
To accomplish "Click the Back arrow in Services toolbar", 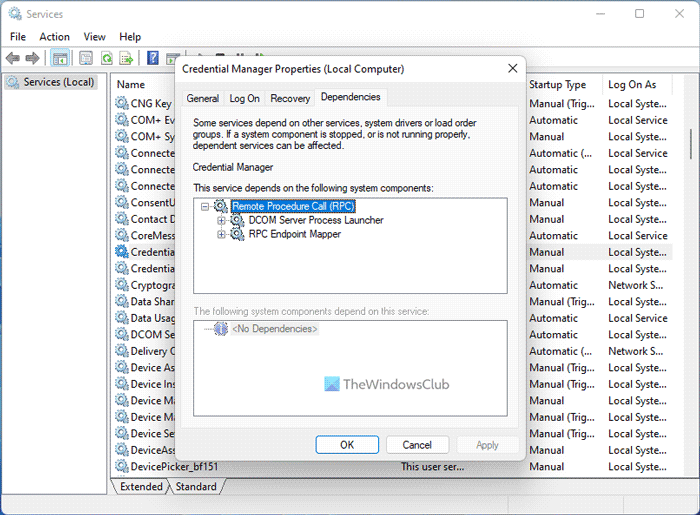I will [12, 58].
